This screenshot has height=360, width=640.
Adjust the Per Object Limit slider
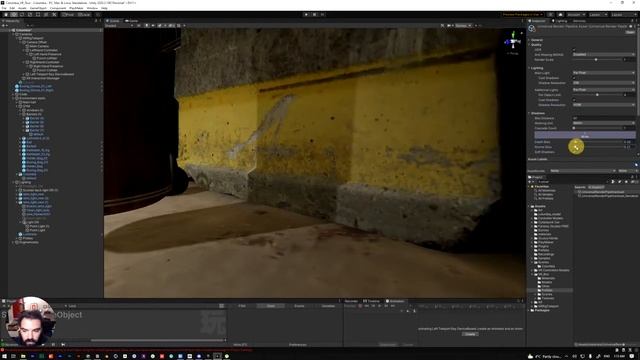[x=598, y=95]
